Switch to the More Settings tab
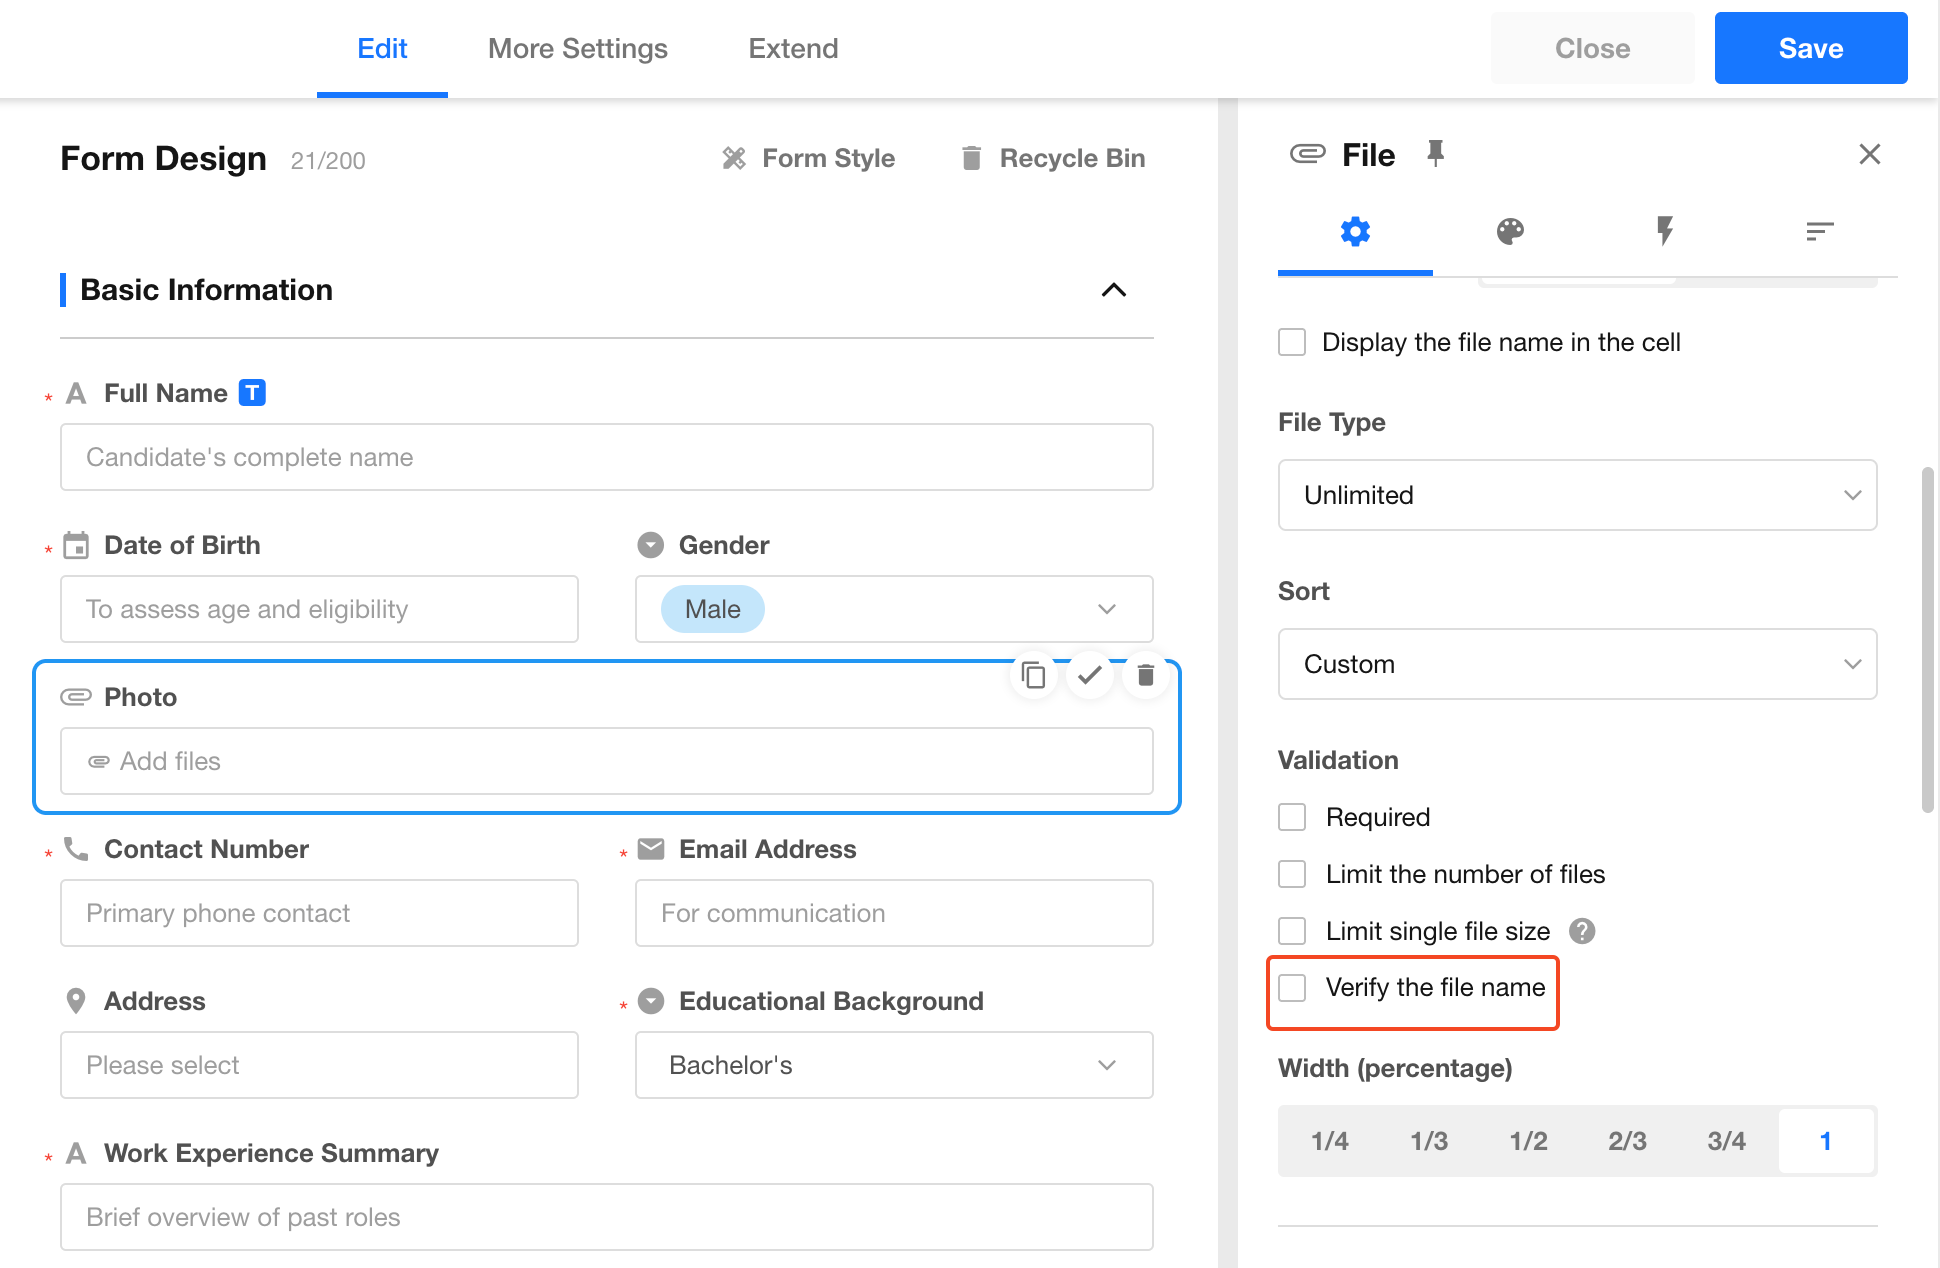 click(x=577, y=48)
